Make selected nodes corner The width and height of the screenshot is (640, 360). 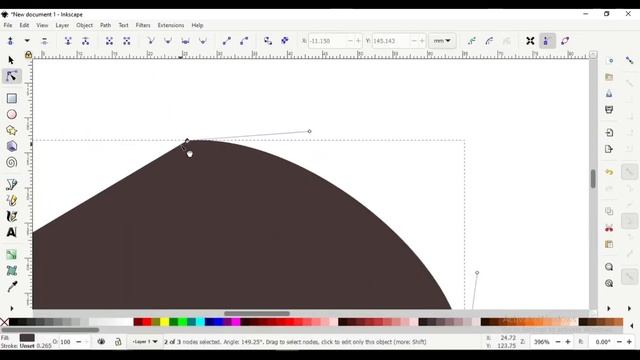(151, 41)
